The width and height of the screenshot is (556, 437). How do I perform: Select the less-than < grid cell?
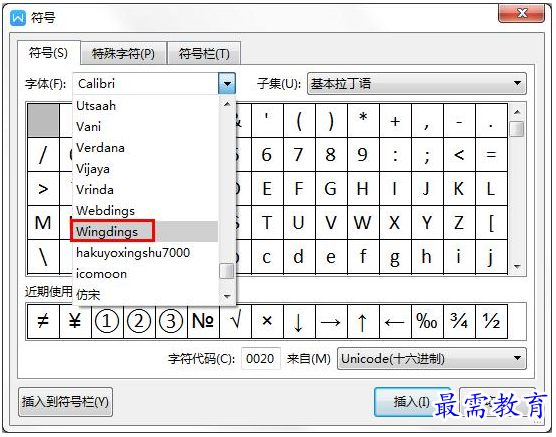tap(459, 155)
